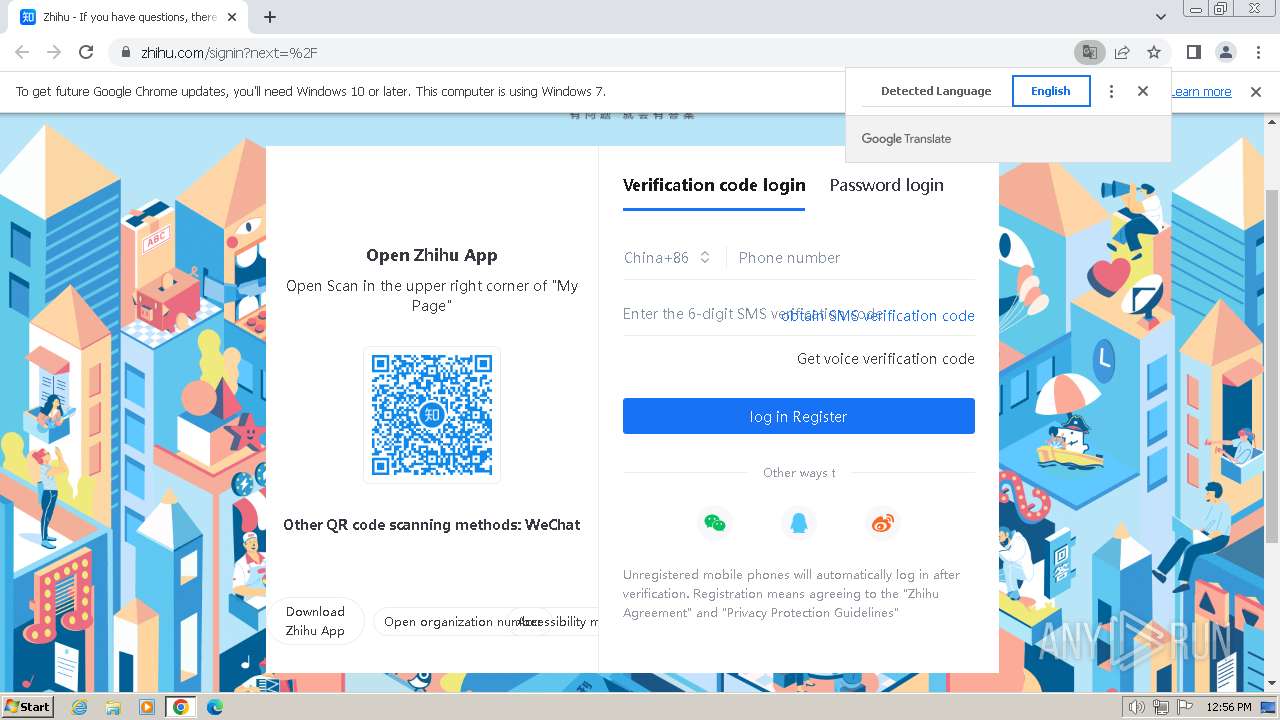This screenshot has height=720, width=1280.
Task: Bookmark this page with star icon
Action: (1154, 52)
